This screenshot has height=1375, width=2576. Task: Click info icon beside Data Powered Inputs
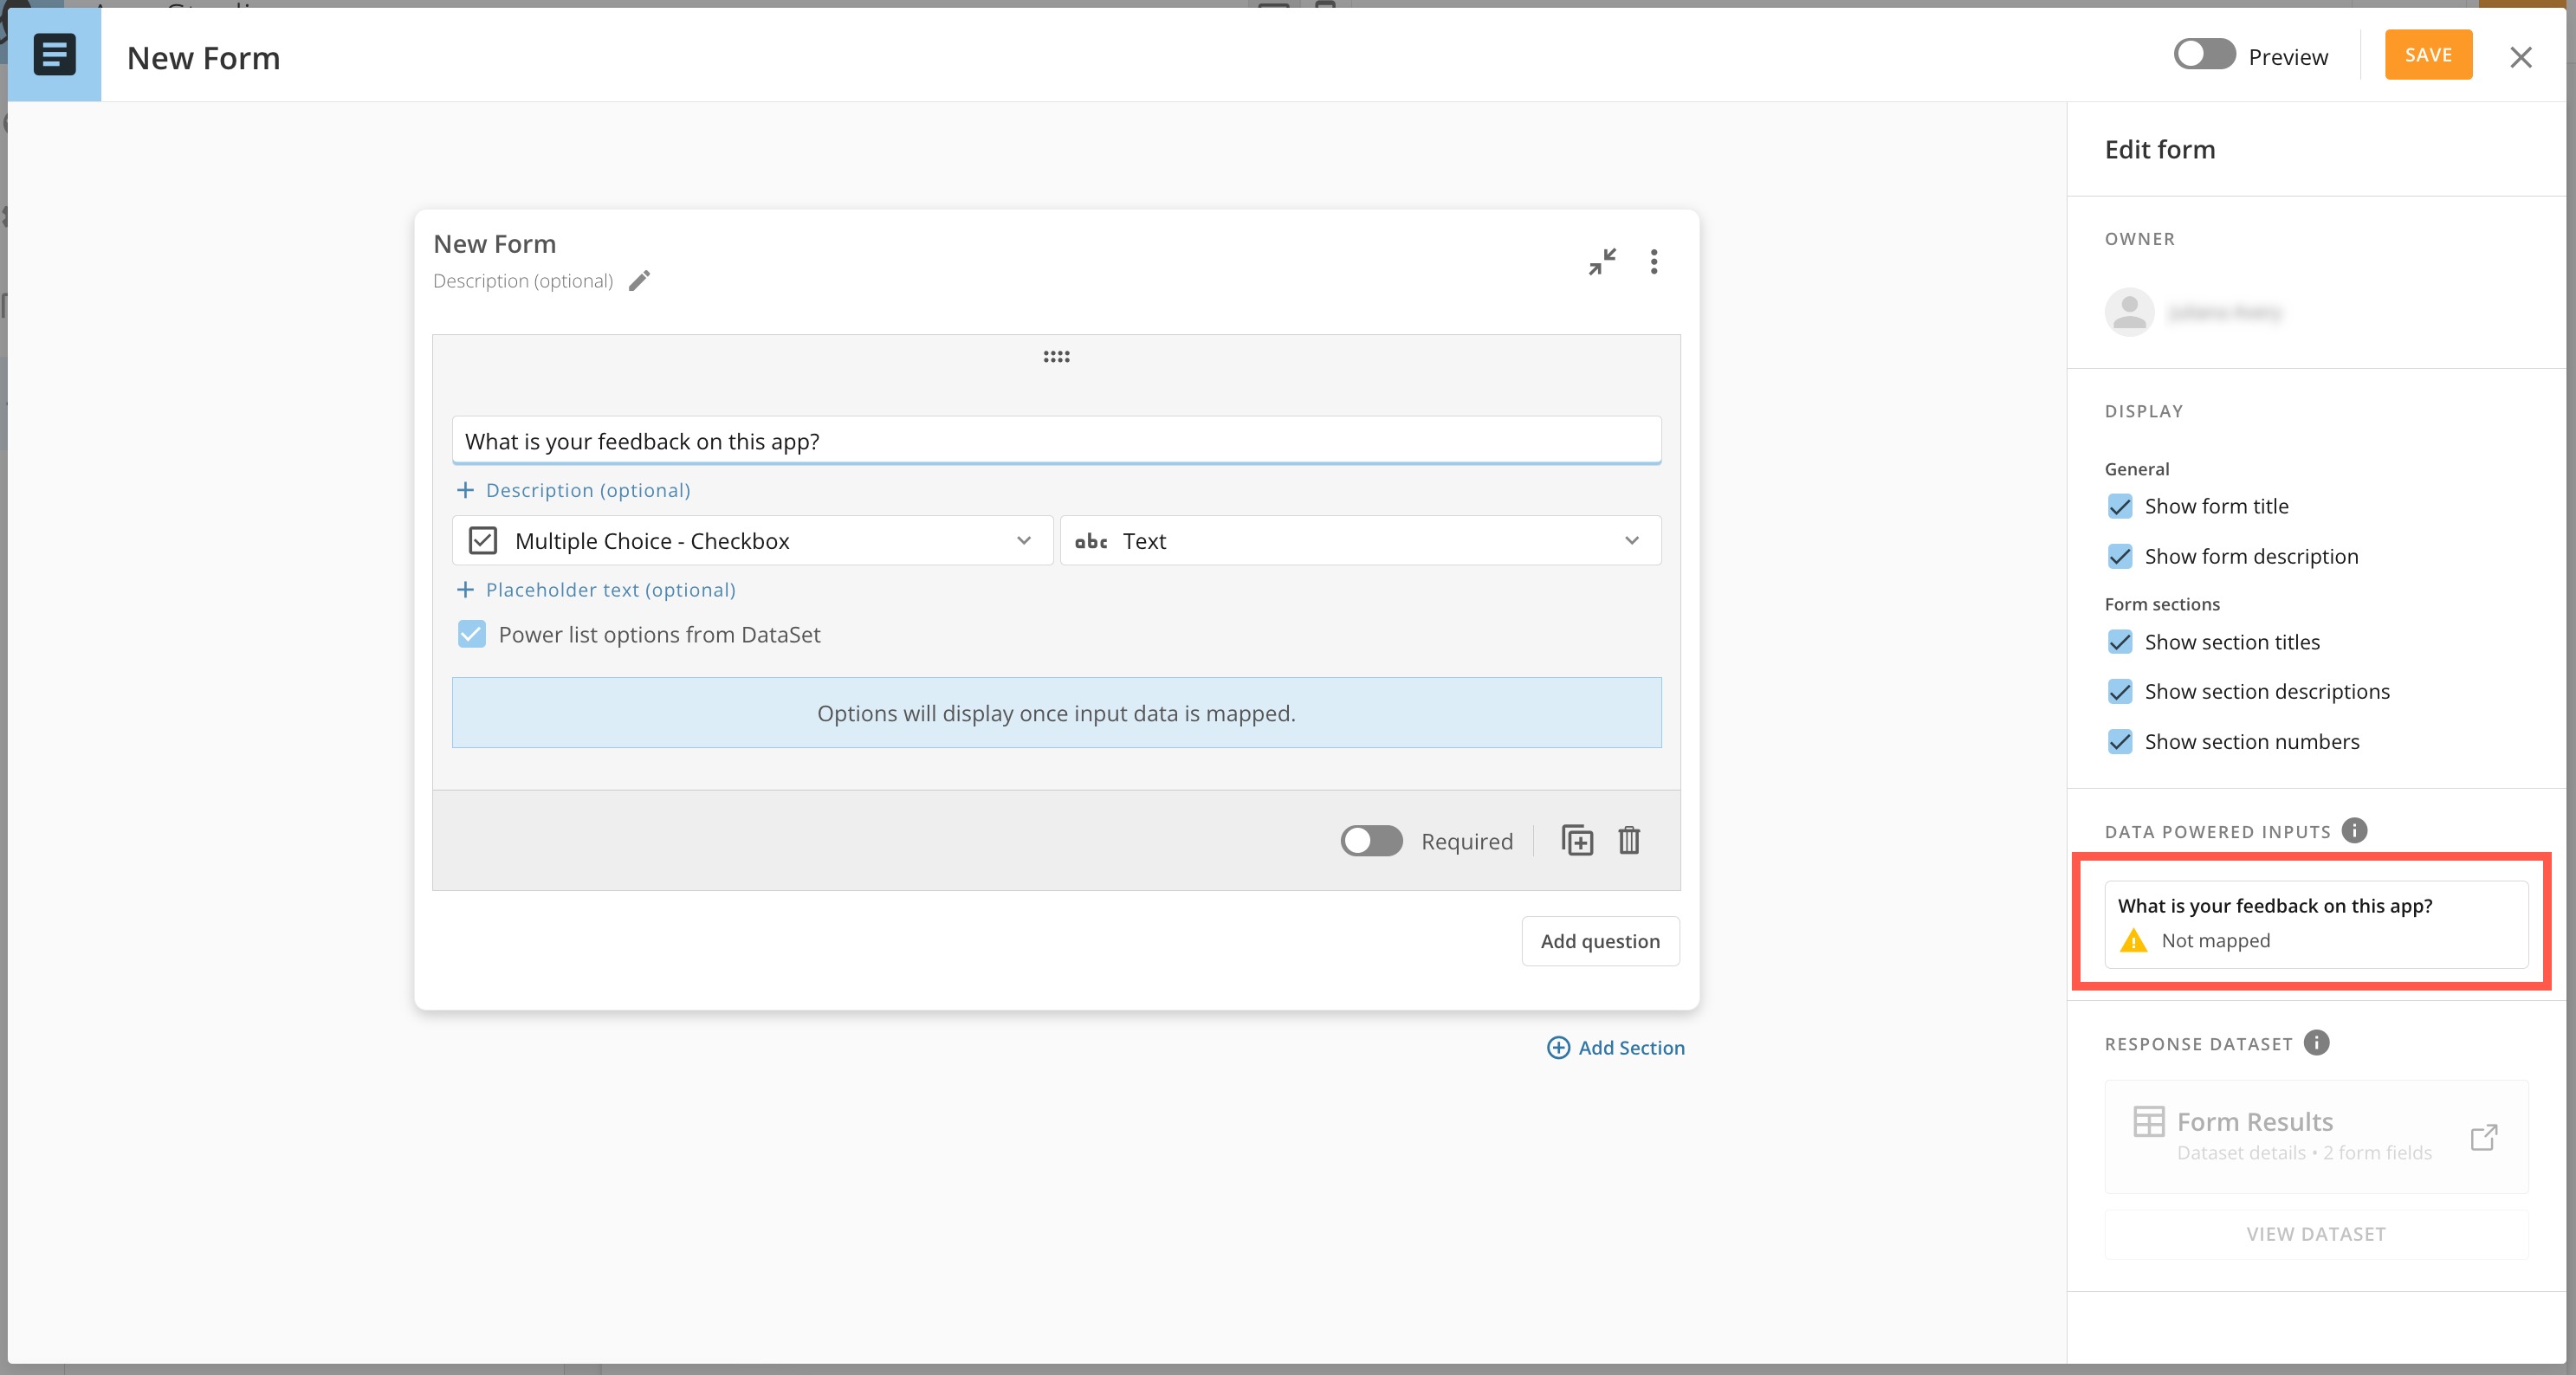tap(2355, 831)
